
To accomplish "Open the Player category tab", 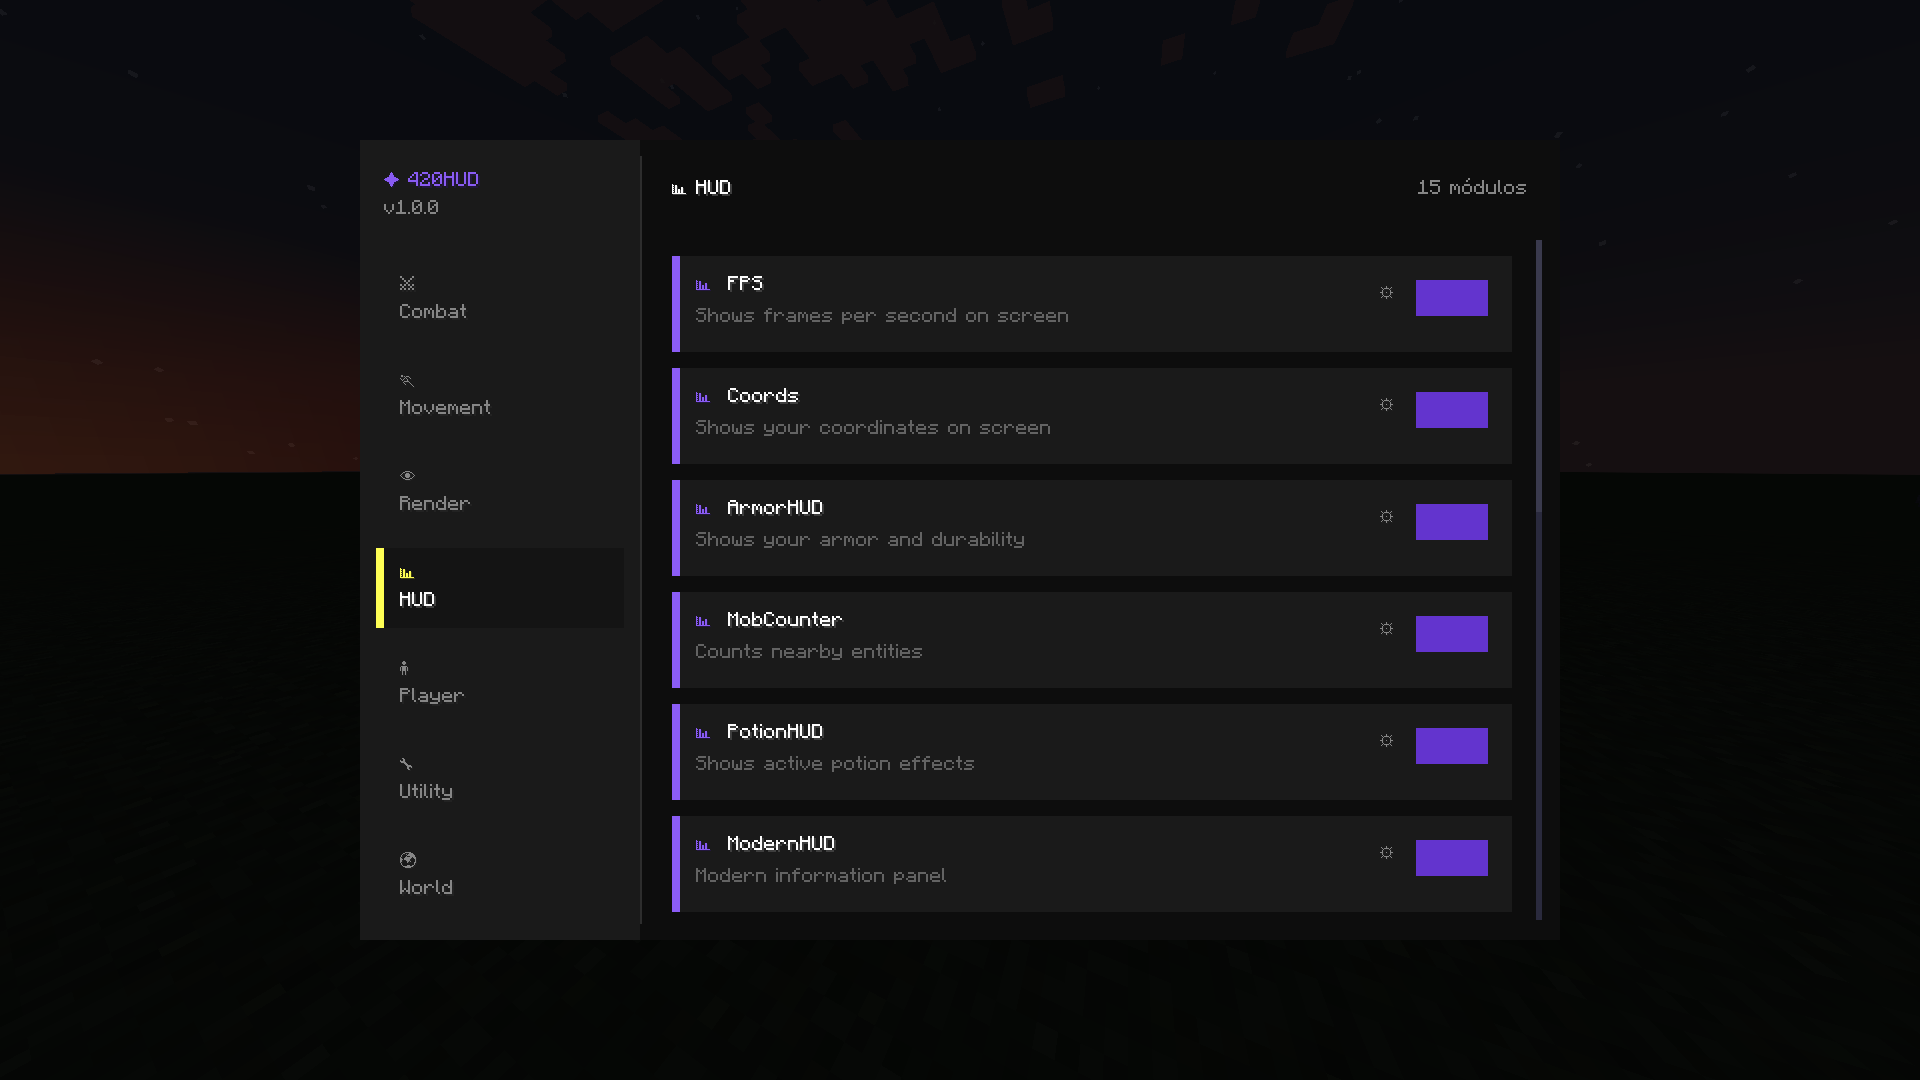I will [500, 684].
